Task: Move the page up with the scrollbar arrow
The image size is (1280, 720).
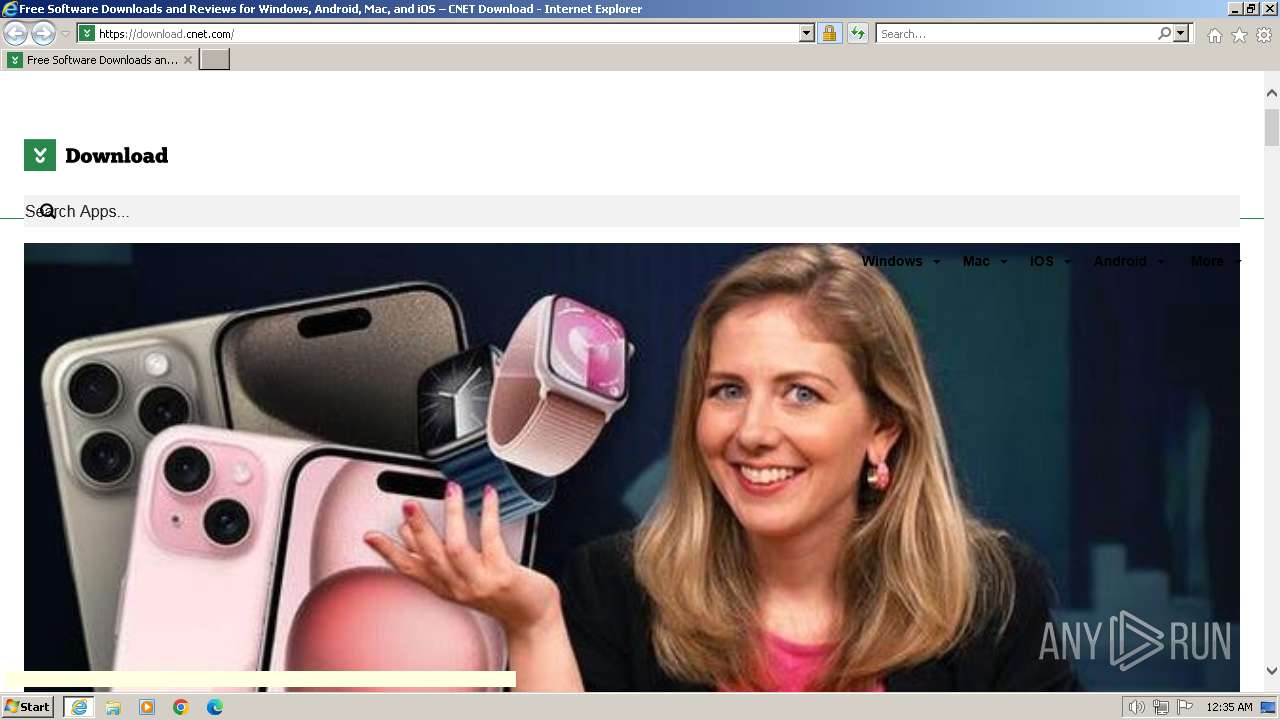Action: (x=1272, y=93)
